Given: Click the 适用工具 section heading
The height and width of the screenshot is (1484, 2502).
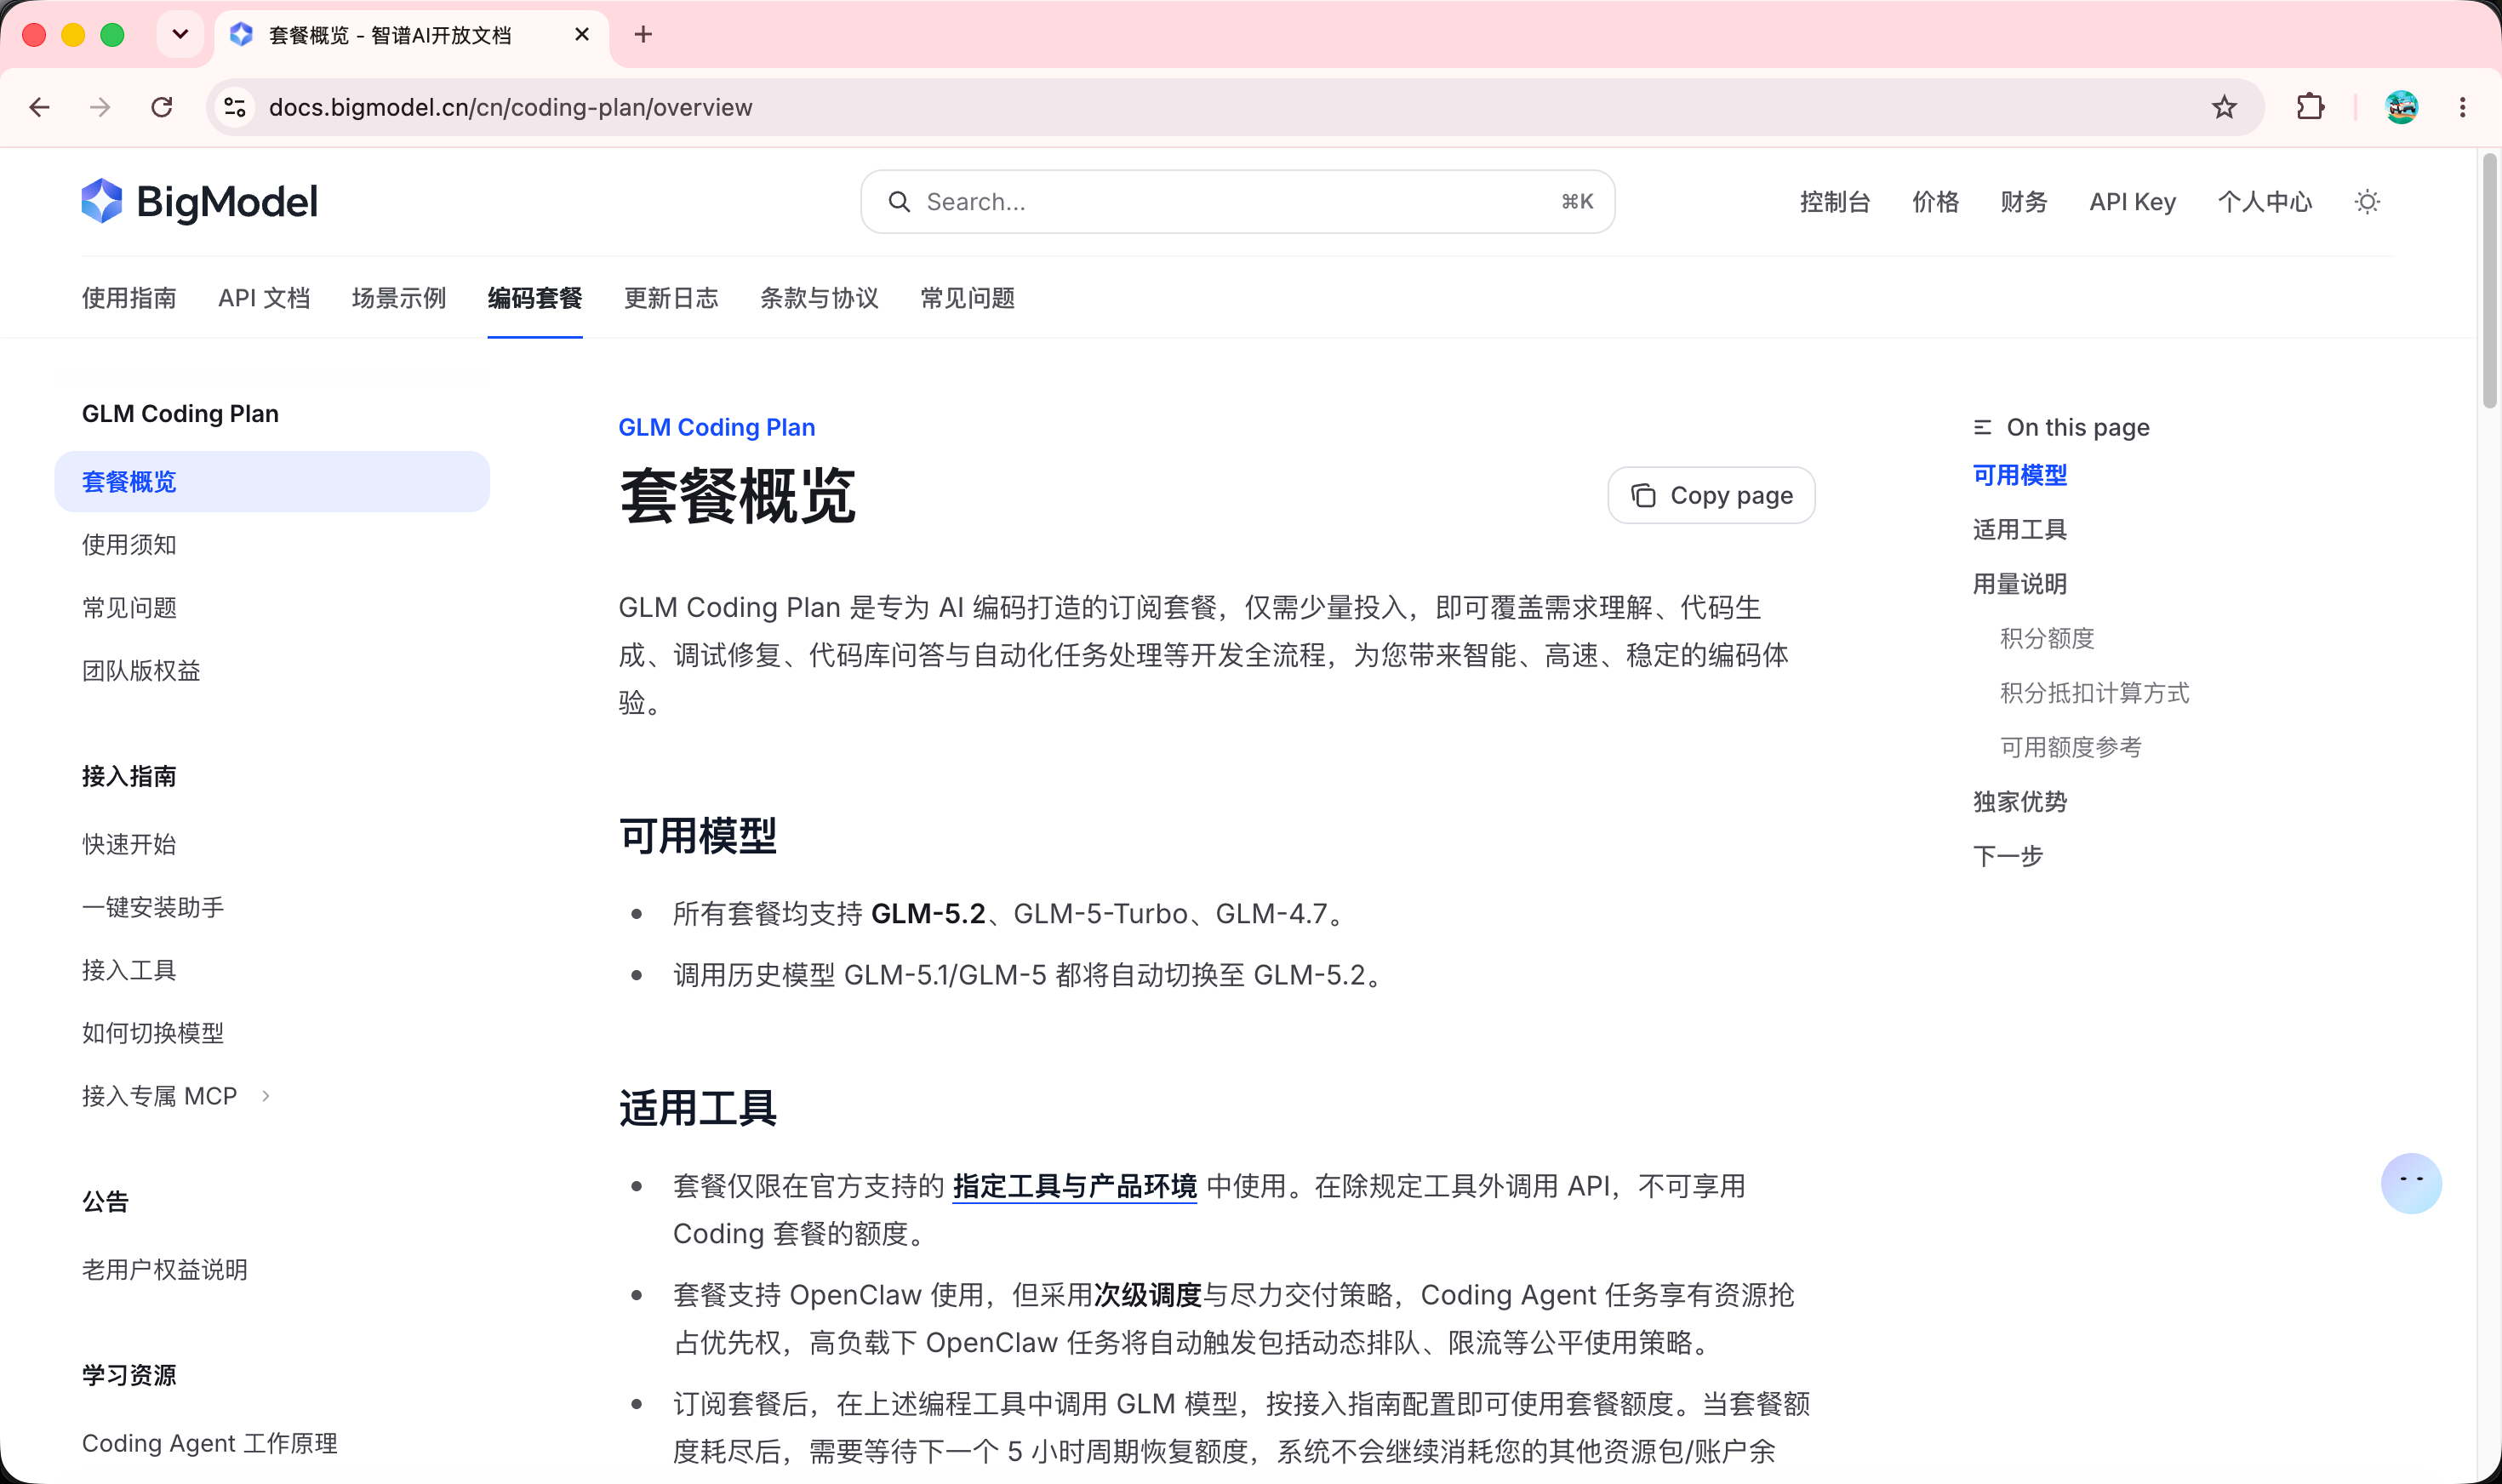Looking at the screenshot, I should (697, 1108).
